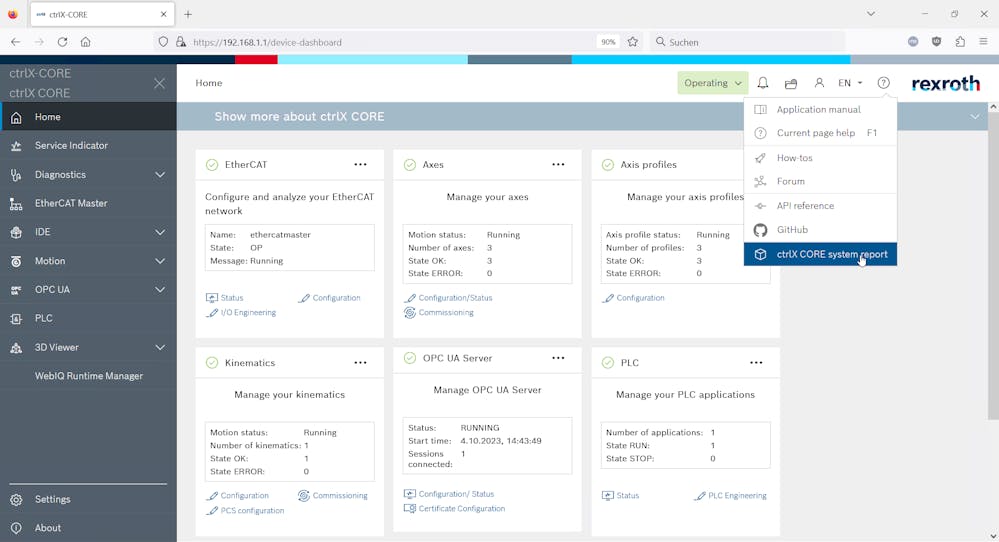The image size is (999, 542).
Task: Expand the Motion sidebar section
Action: [160, 261]
